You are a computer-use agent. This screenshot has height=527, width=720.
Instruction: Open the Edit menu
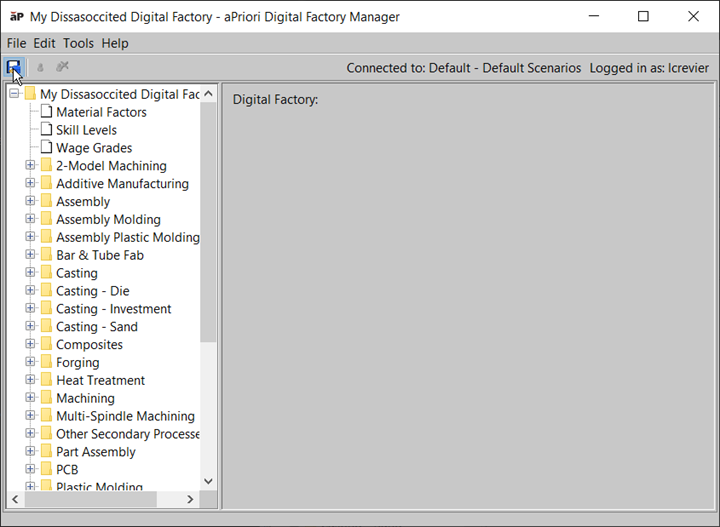pos(44,43)
